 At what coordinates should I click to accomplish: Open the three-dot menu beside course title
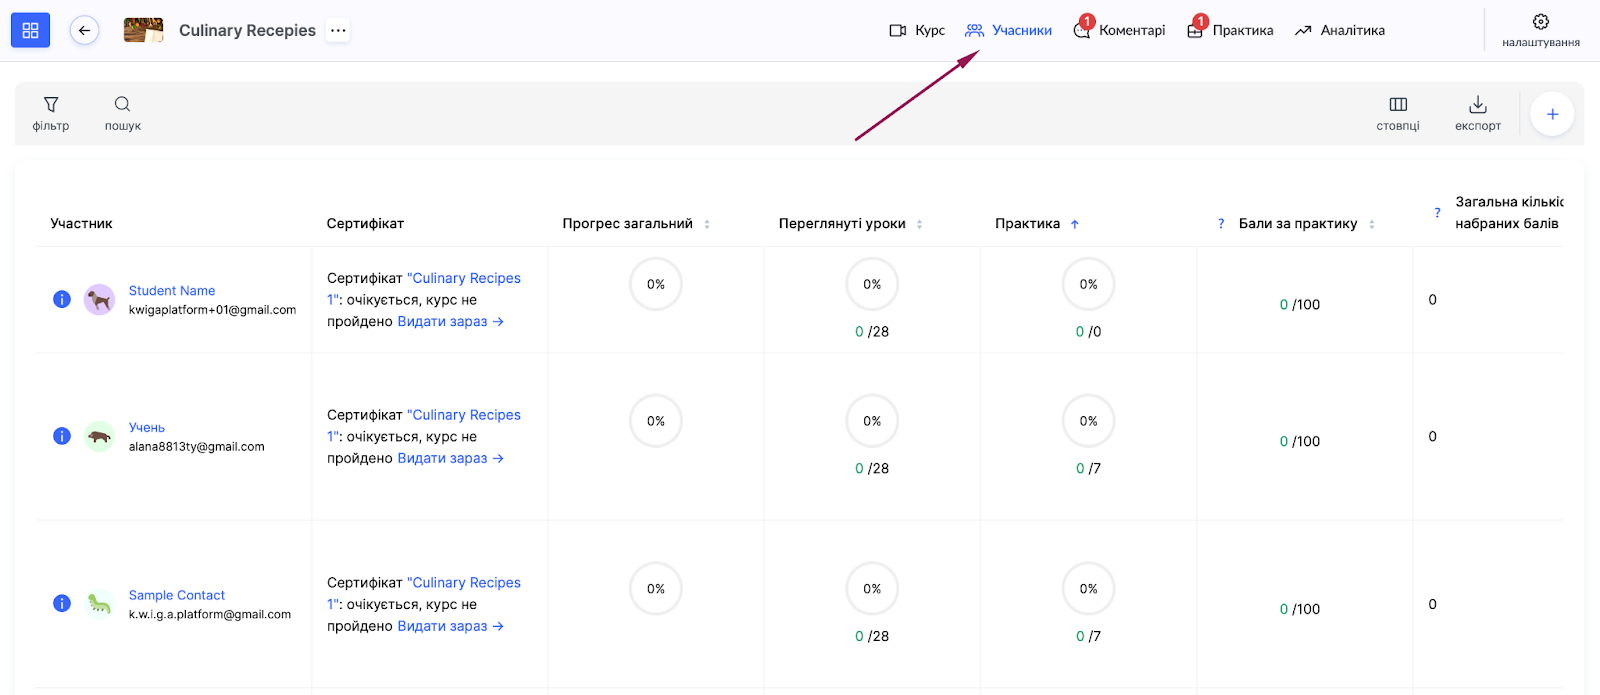338,30
